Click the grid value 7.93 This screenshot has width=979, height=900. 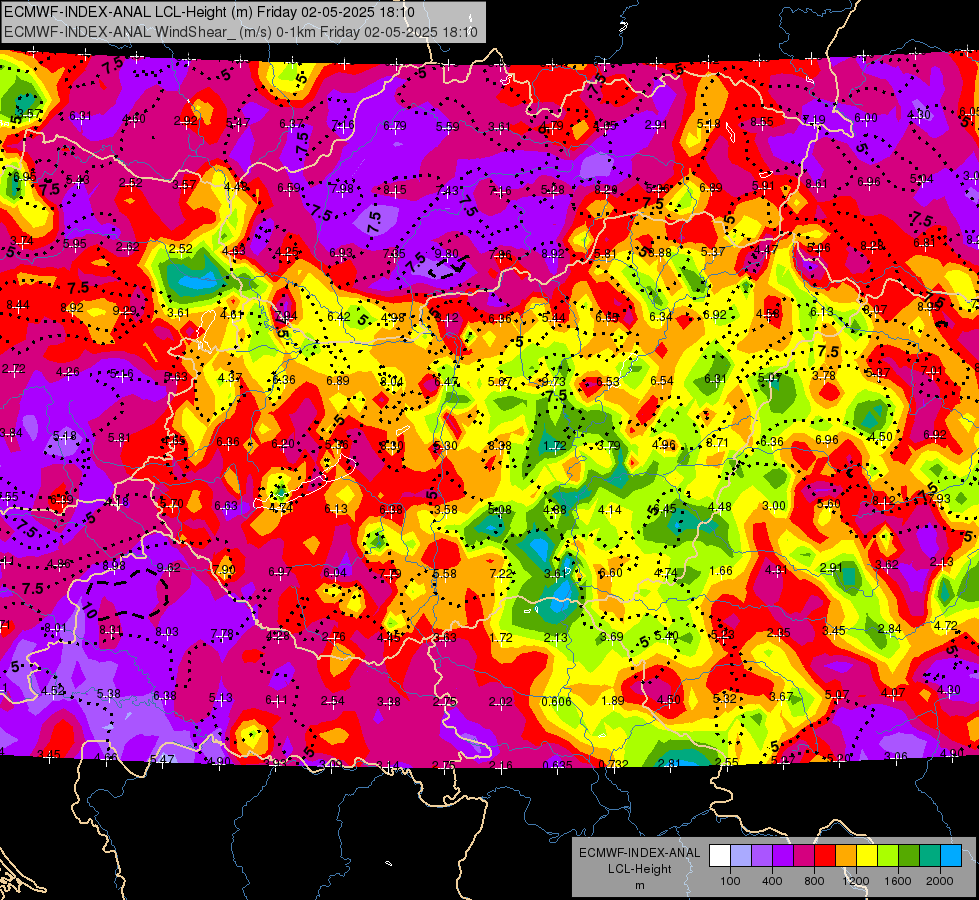point(938,499)
